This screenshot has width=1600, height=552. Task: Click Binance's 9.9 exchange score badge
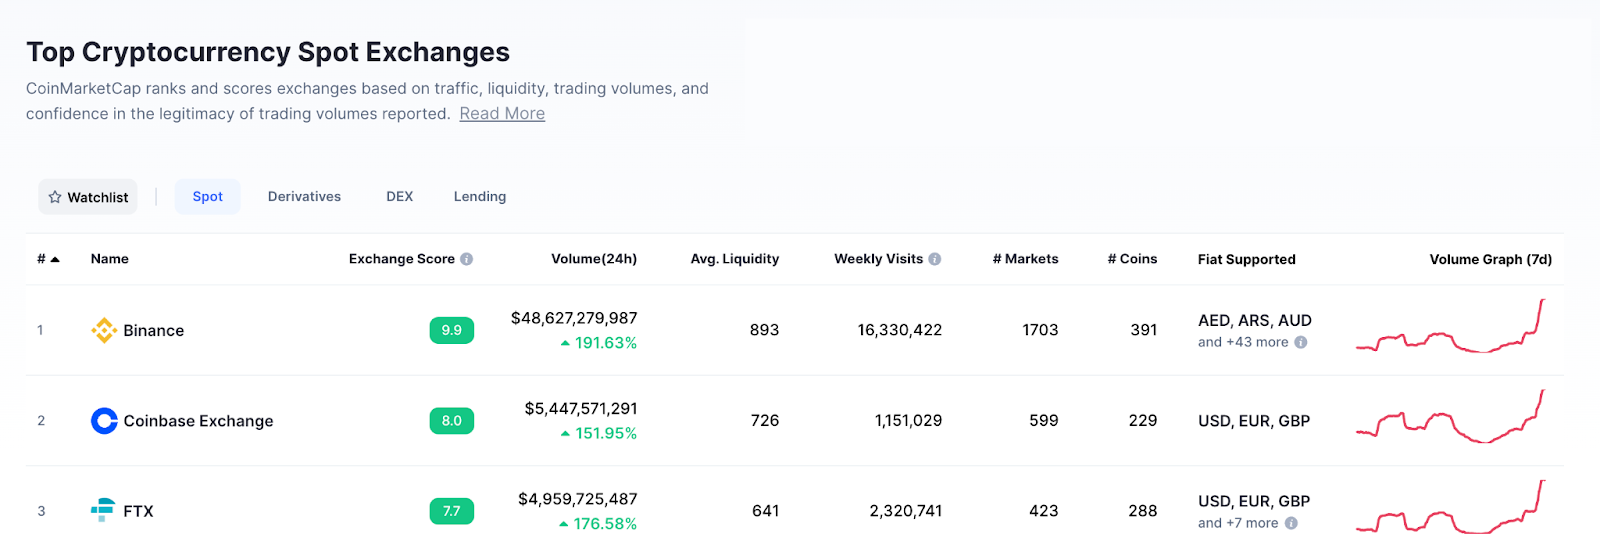(452, 330)
